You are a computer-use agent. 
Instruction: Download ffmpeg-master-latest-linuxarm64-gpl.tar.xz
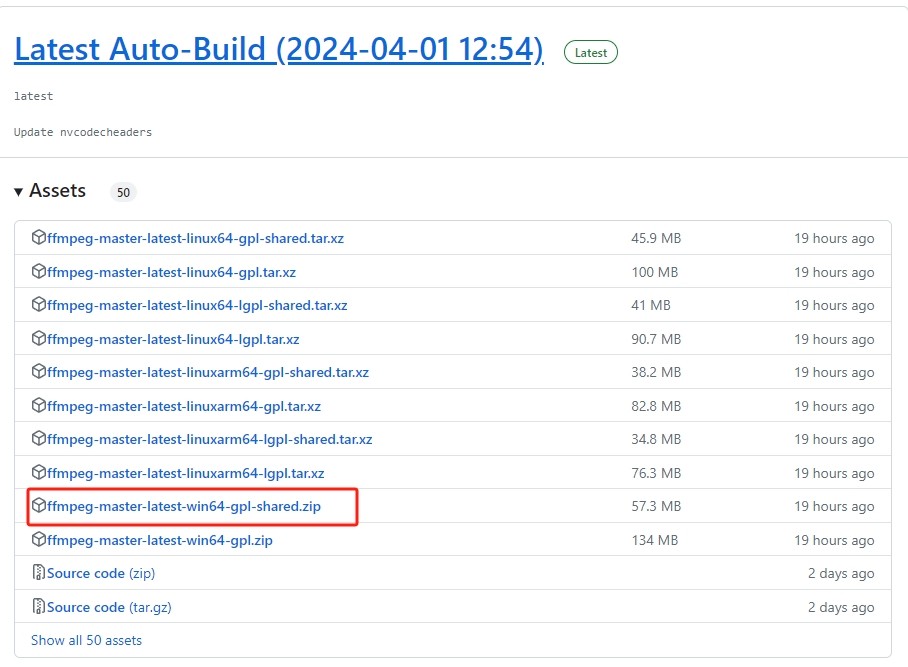coord(184,406)
